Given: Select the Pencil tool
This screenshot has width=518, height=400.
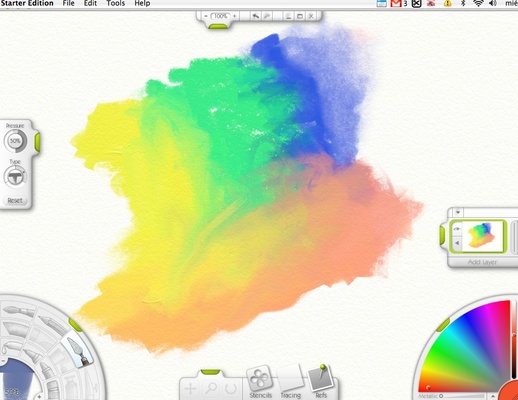Looking at the screenshot, I should click(x=51, y=324).
